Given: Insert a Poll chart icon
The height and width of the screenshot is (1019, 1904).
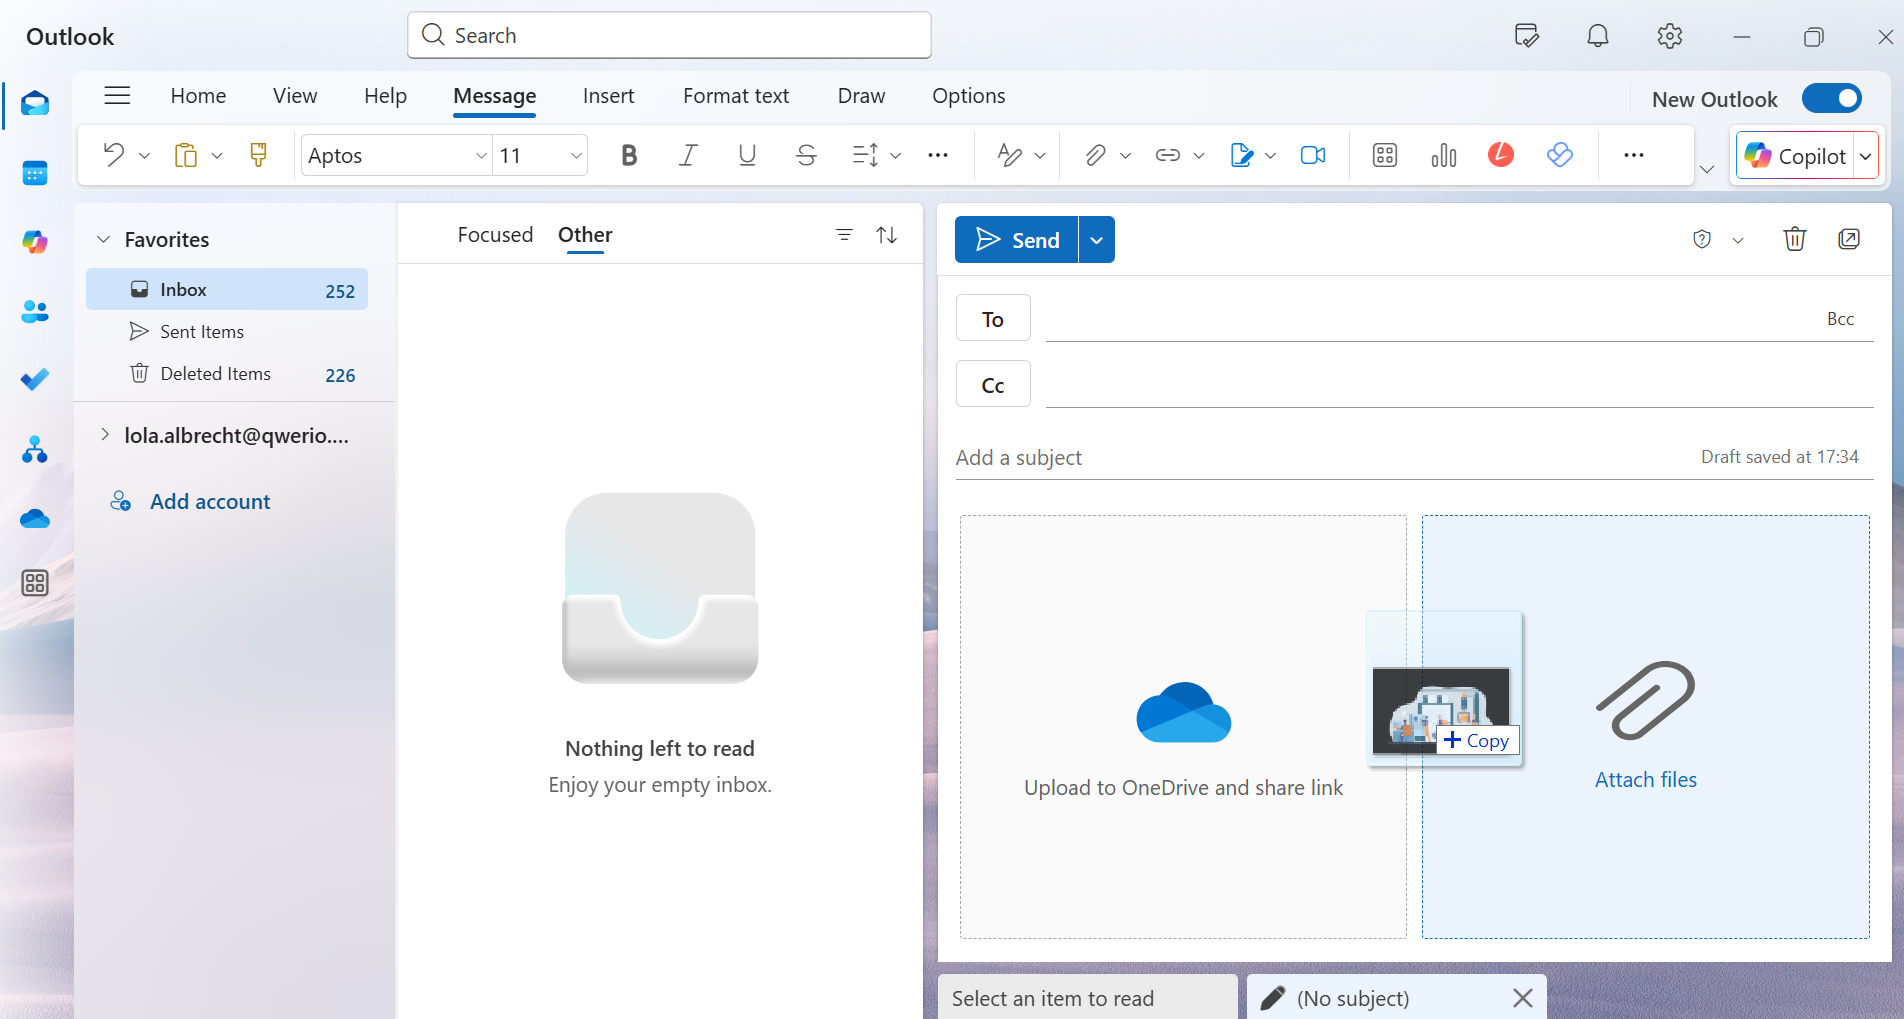Looking at the screenshot, I should click(1444, 155).
